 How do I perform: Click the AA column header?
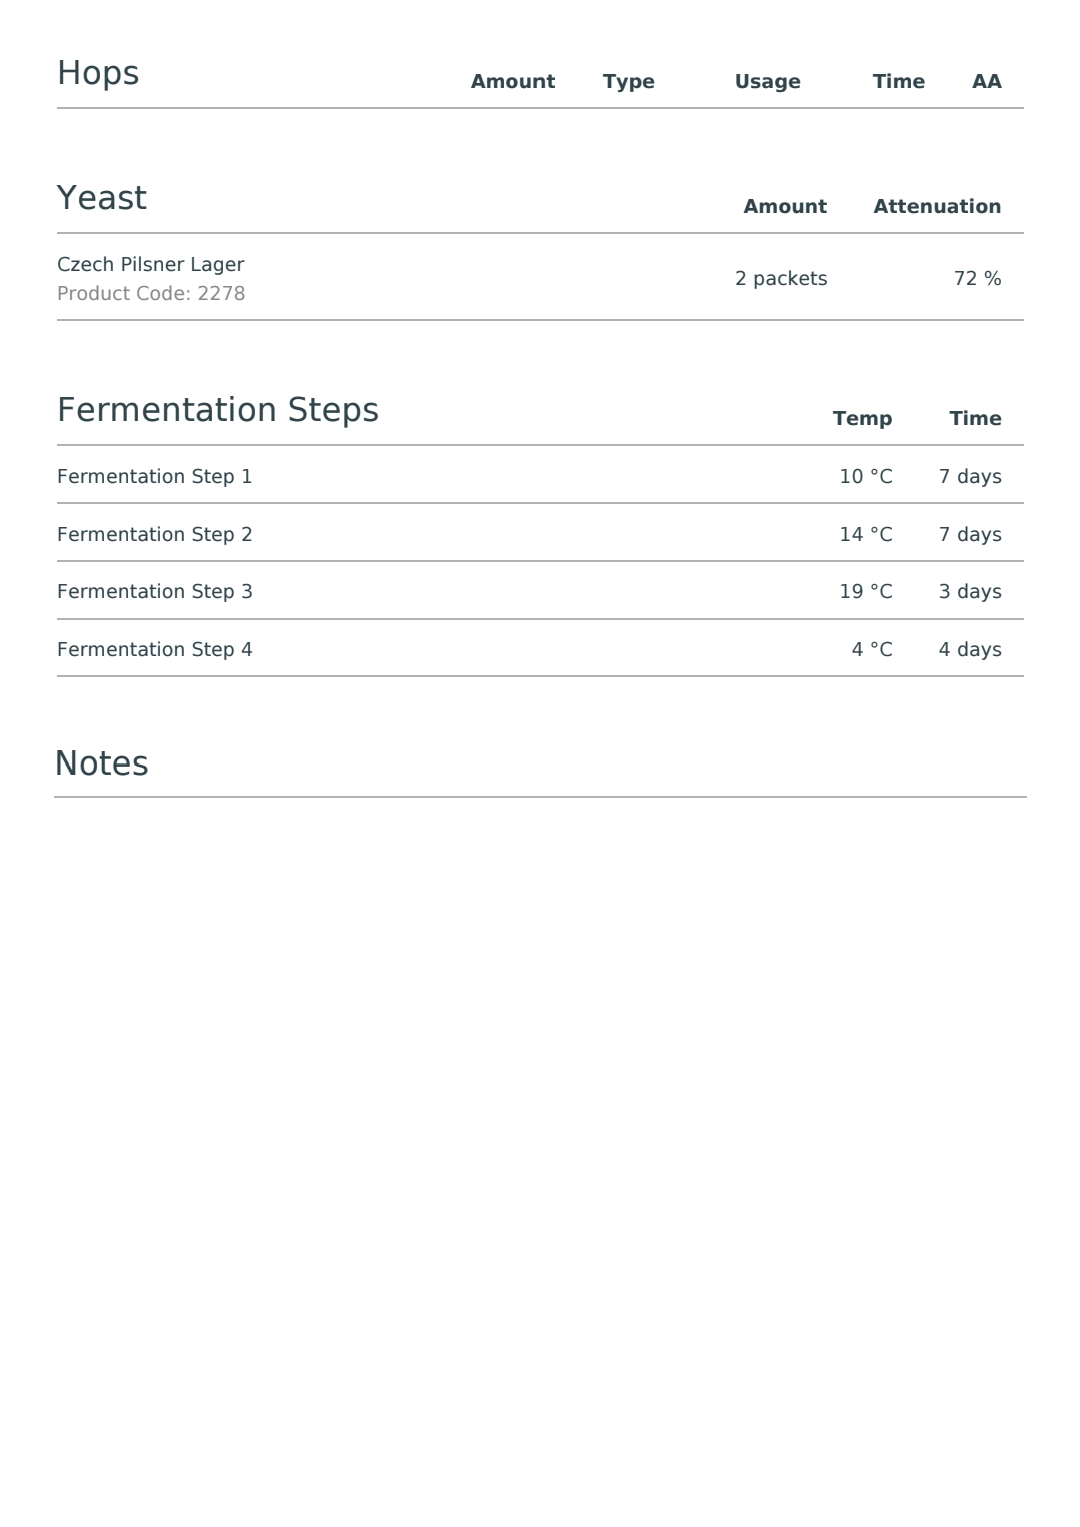coord(987,82)
